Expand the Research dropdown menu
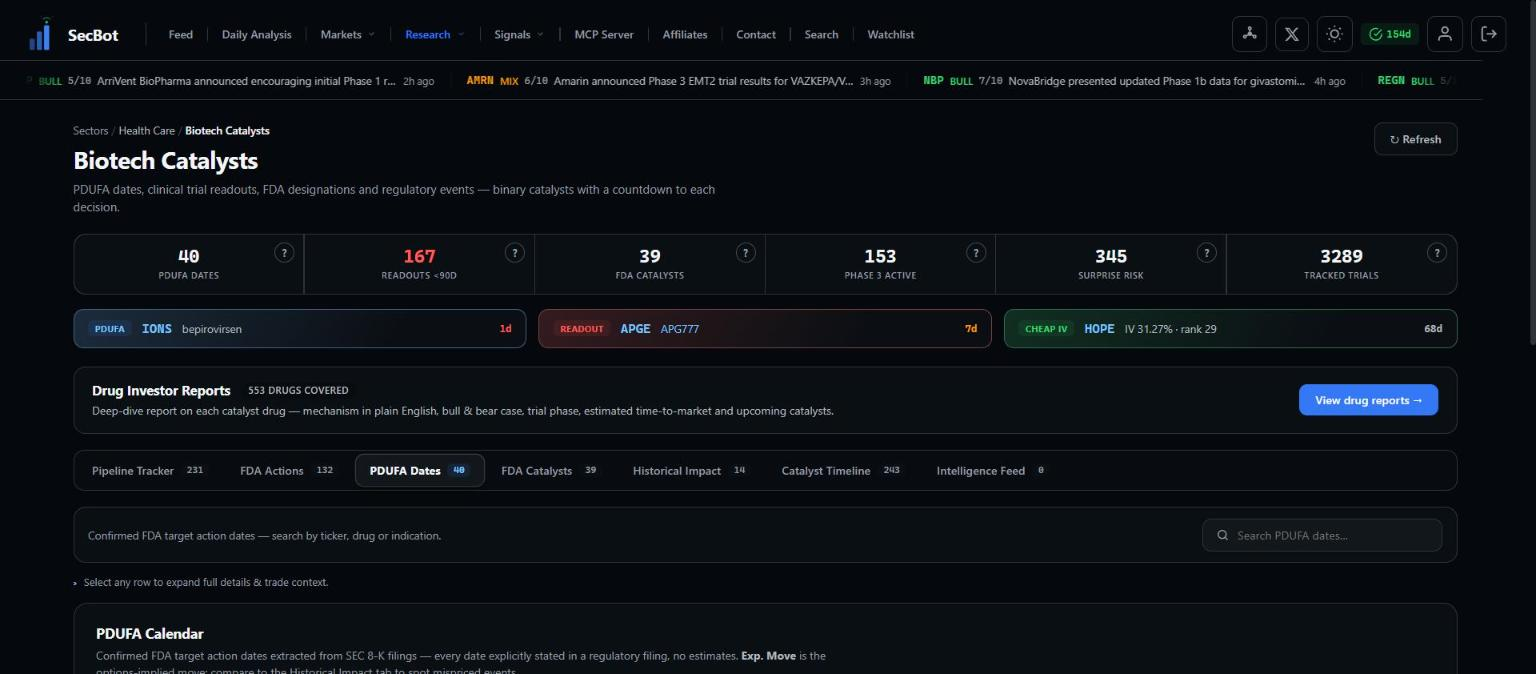 tap(435, 34)
